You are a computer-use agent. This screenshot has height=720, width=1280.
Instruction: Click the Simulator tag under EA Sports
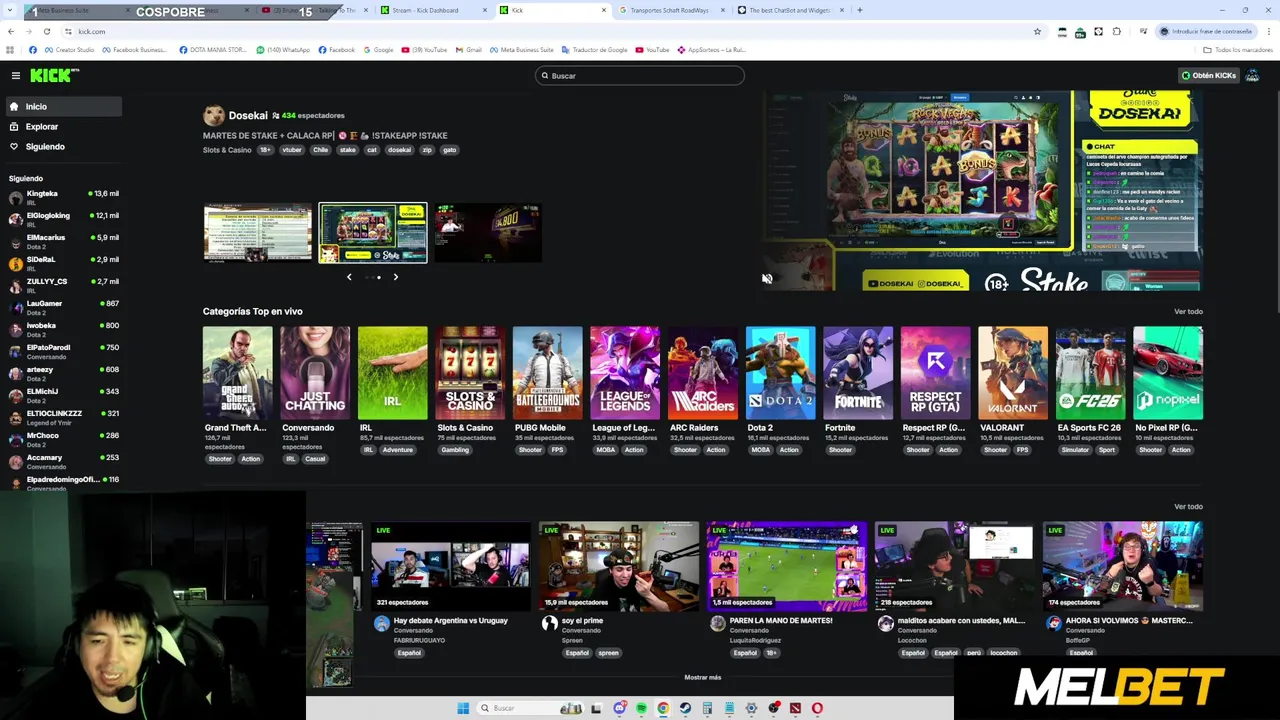click(x=1075, y=450)
